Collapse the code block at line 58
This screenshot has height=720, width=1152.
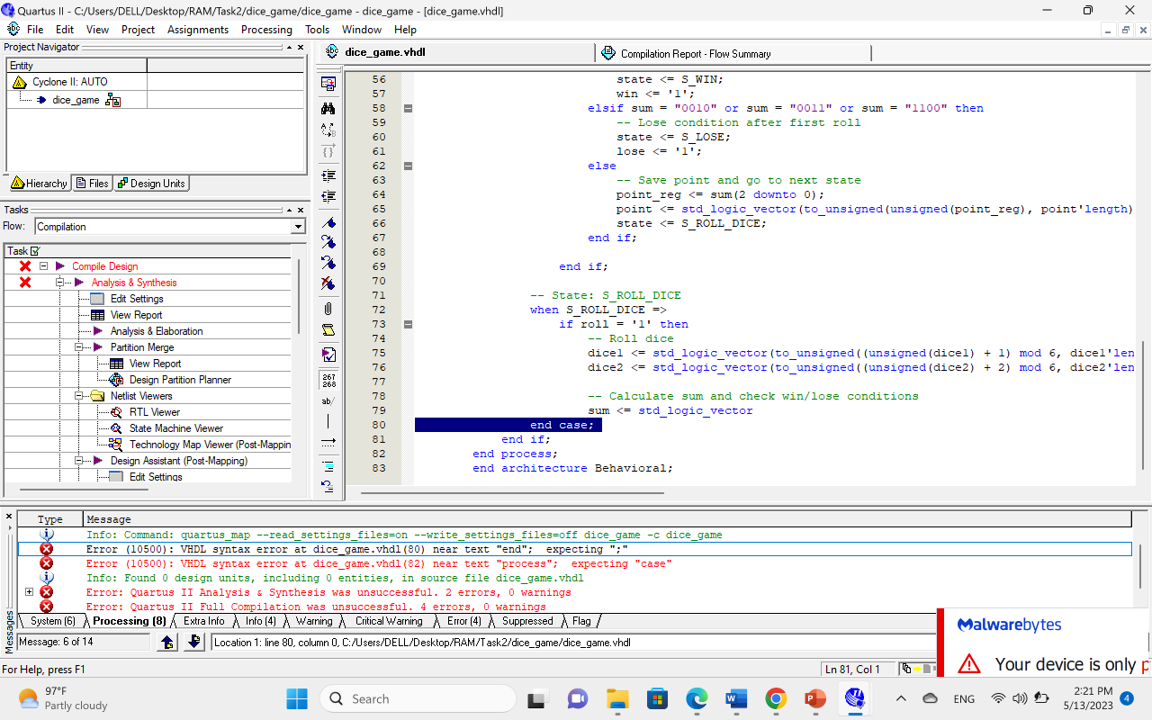(x=408, y=108)
